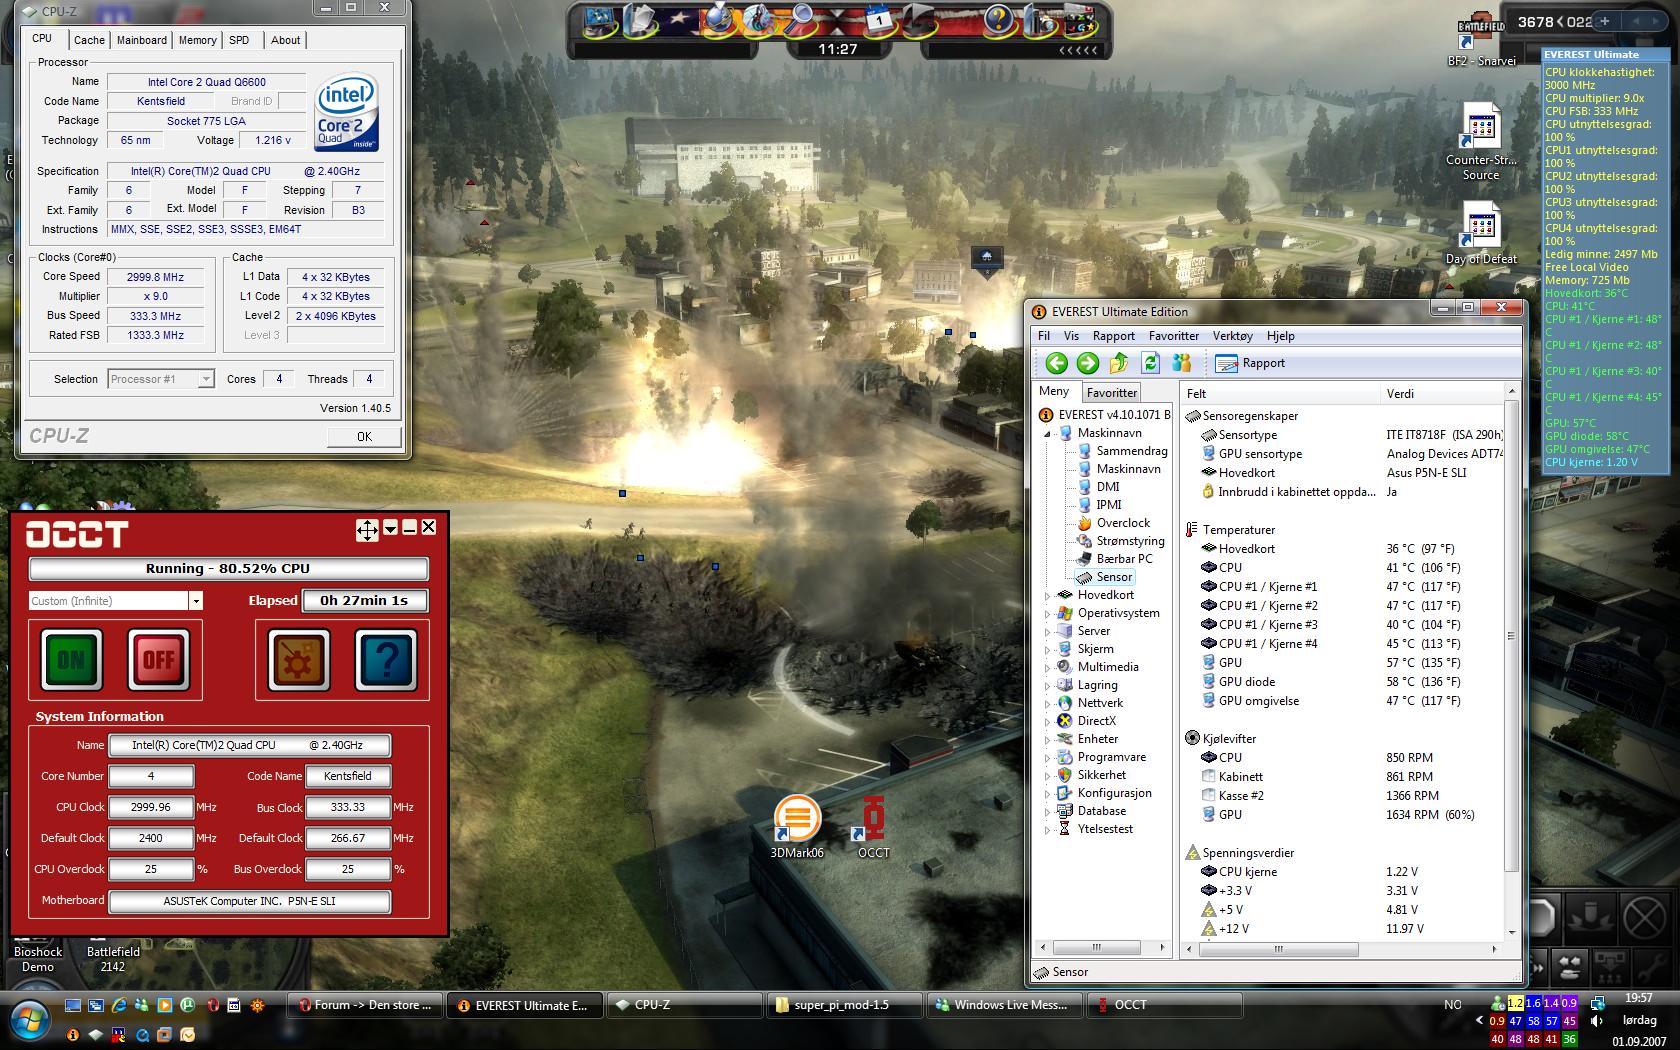The image size is (1680, 1050).
Task: Click OK in CPU-Z window
Action: click(364, 436)
